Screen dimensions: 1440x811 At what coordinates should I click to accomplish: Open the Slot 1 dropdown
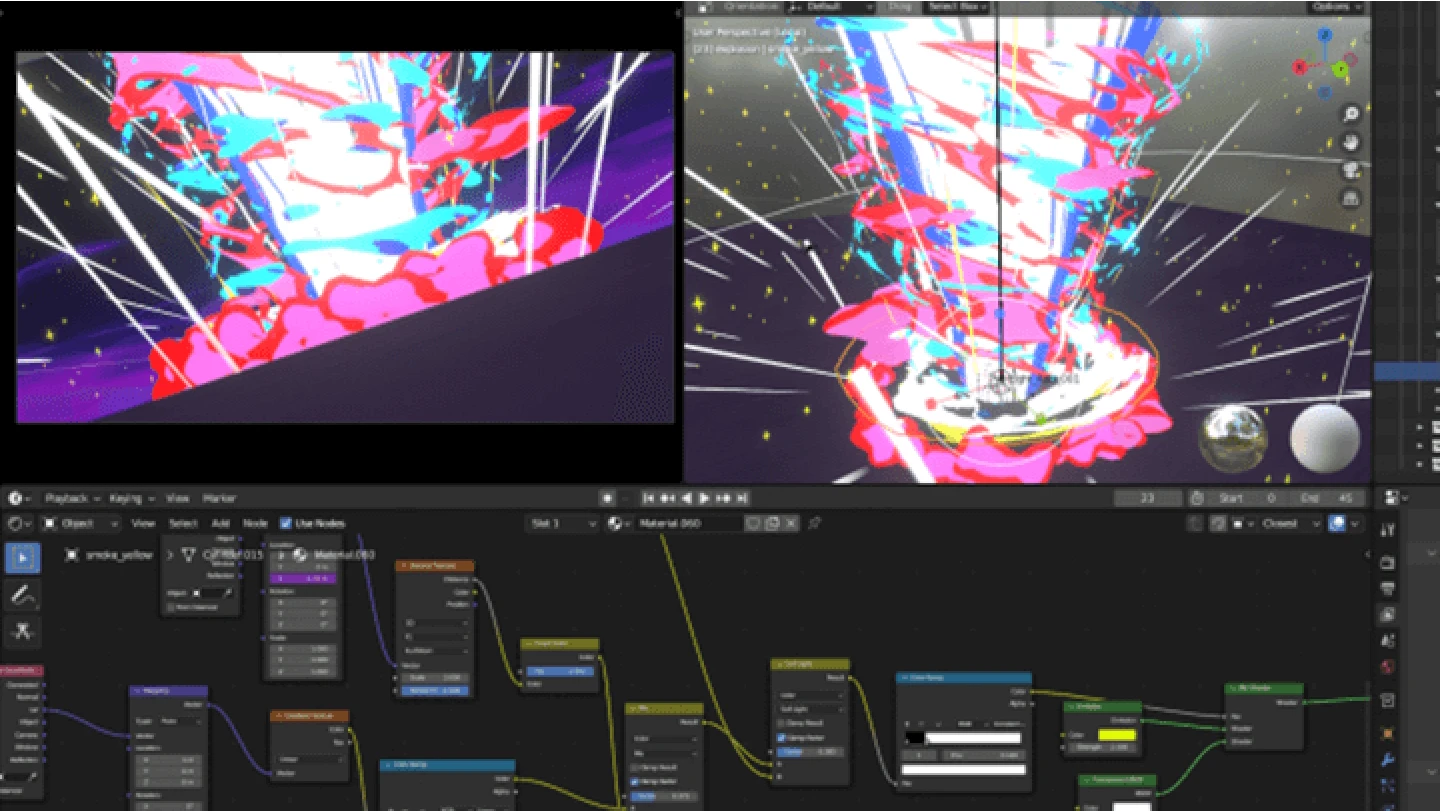pyautogui.click(x=563, y=523)
